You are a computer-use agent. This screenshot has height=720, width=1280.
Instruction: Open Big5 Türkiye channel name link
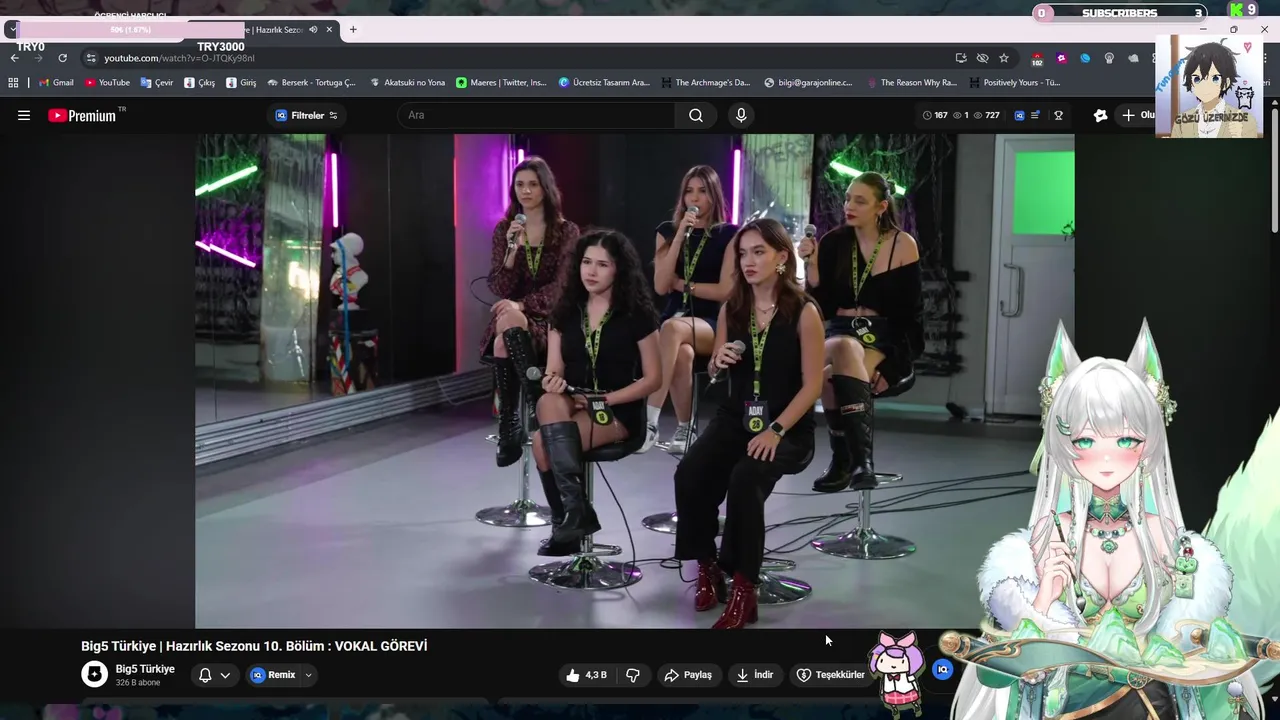[x=145, y=669]
